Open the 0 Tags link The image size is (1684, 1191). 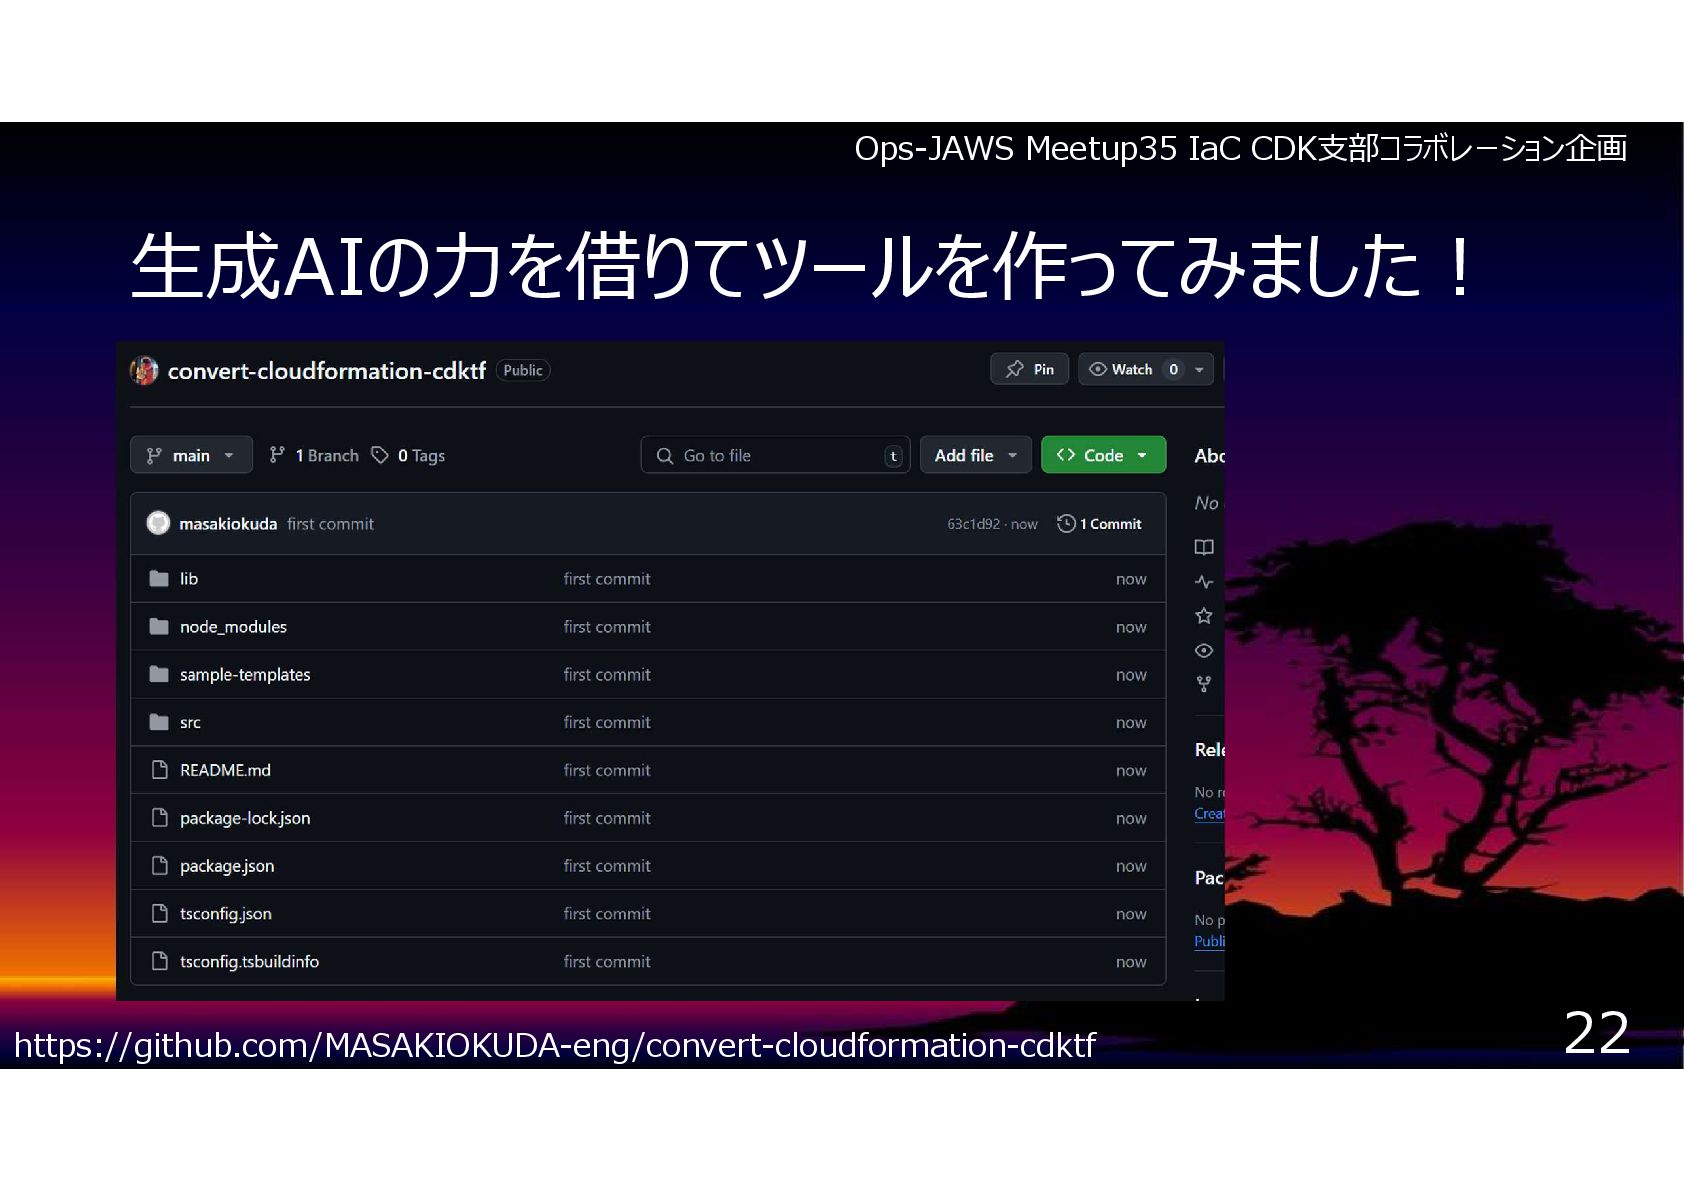(x=408, y=455)
